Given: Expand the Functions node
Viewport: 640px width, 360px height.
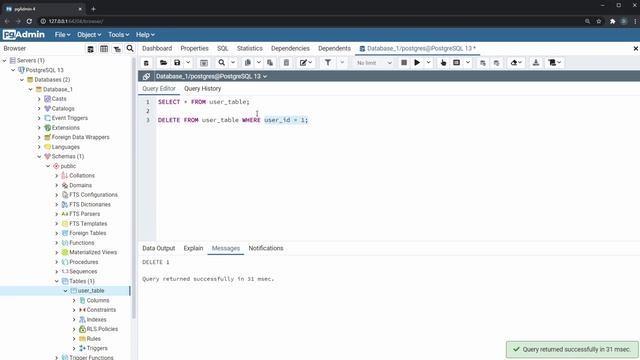Looking at the screenshot, I should click(x=57, y=243).
